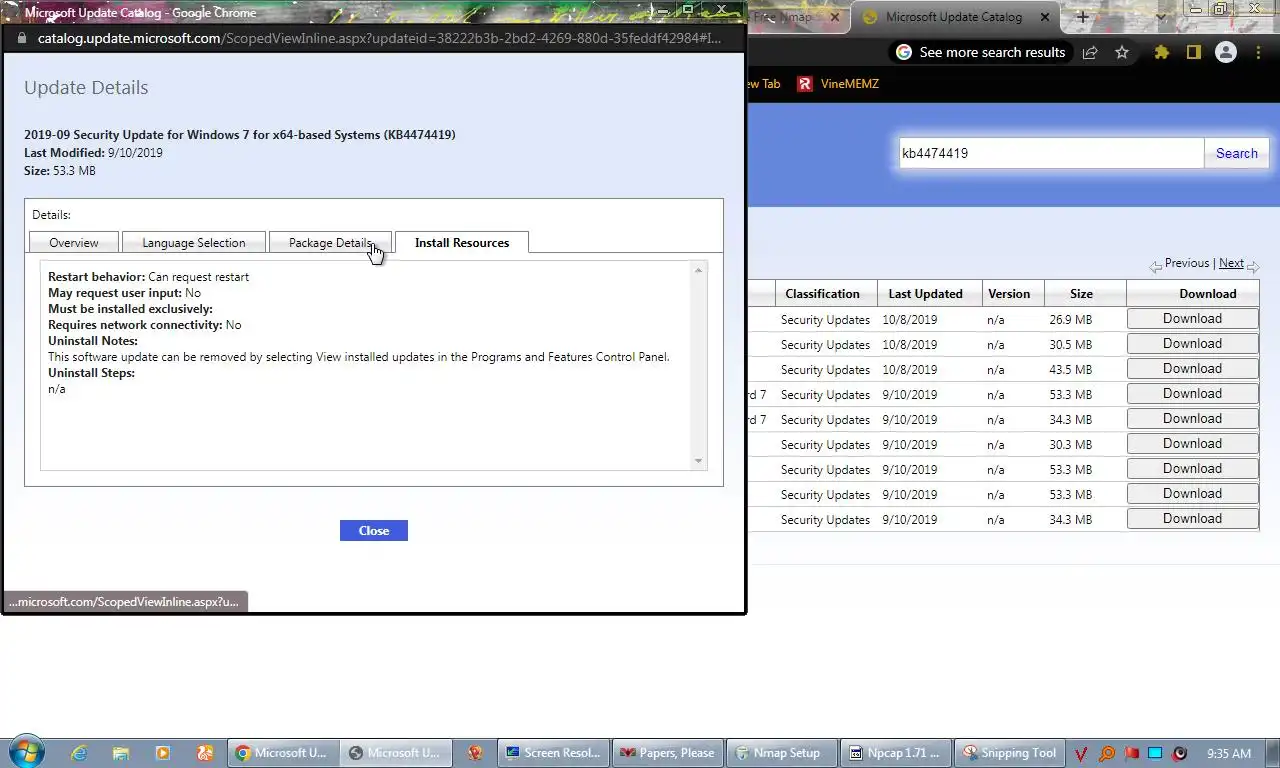The width and height of the screenshot is (1280, 768).
Task: Open the Windows Start menu orb
Action: tap(26, 752)
